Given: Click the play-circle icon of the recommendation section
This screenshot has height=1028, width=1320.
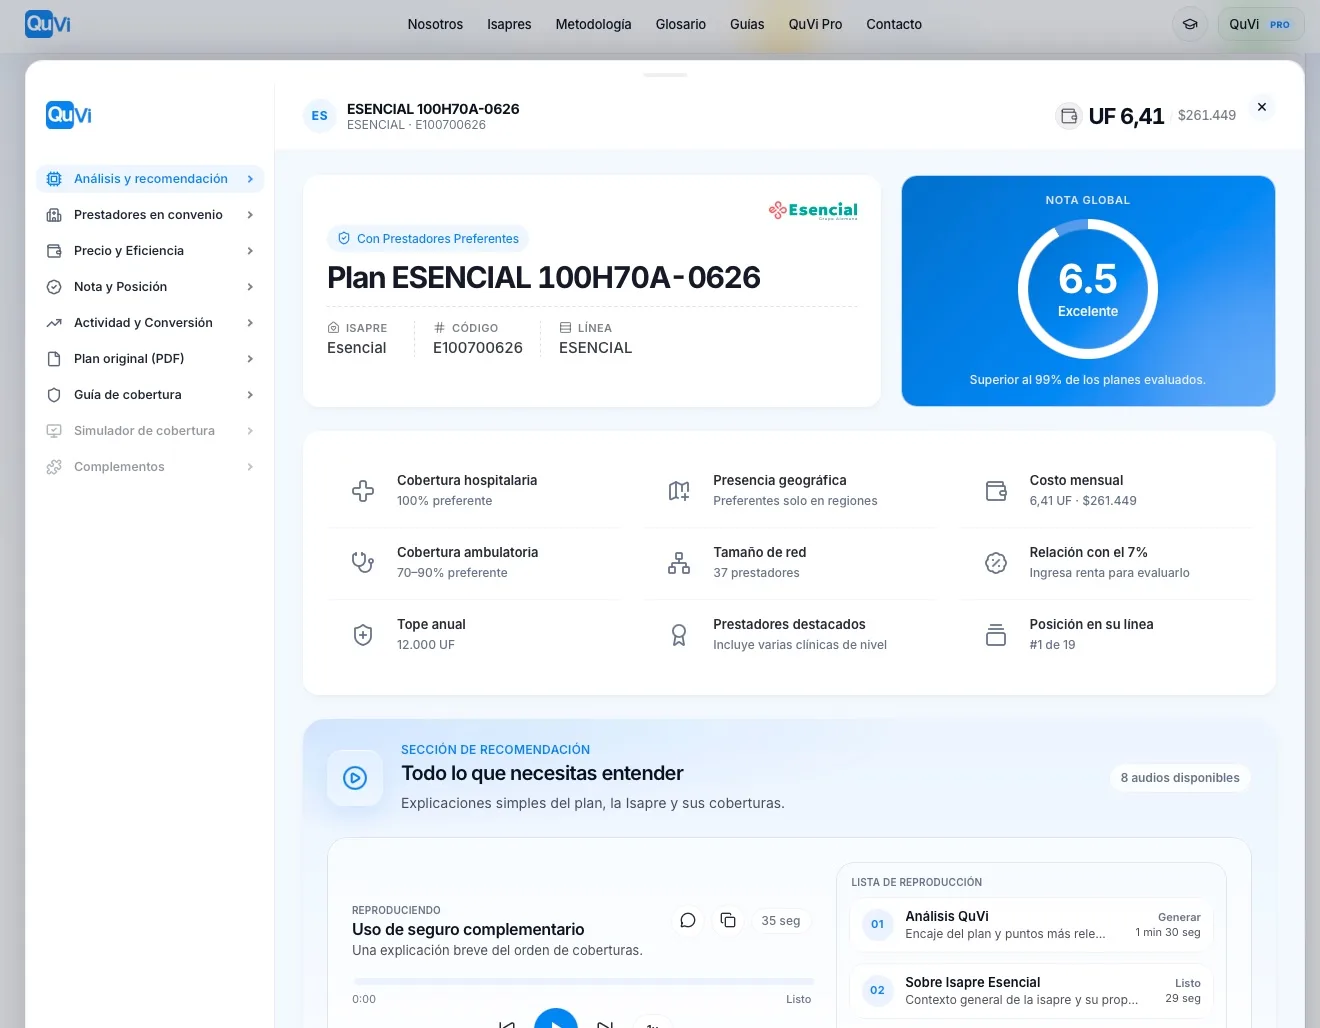Looking at the screenshot, I should click(x=355, y=778).
